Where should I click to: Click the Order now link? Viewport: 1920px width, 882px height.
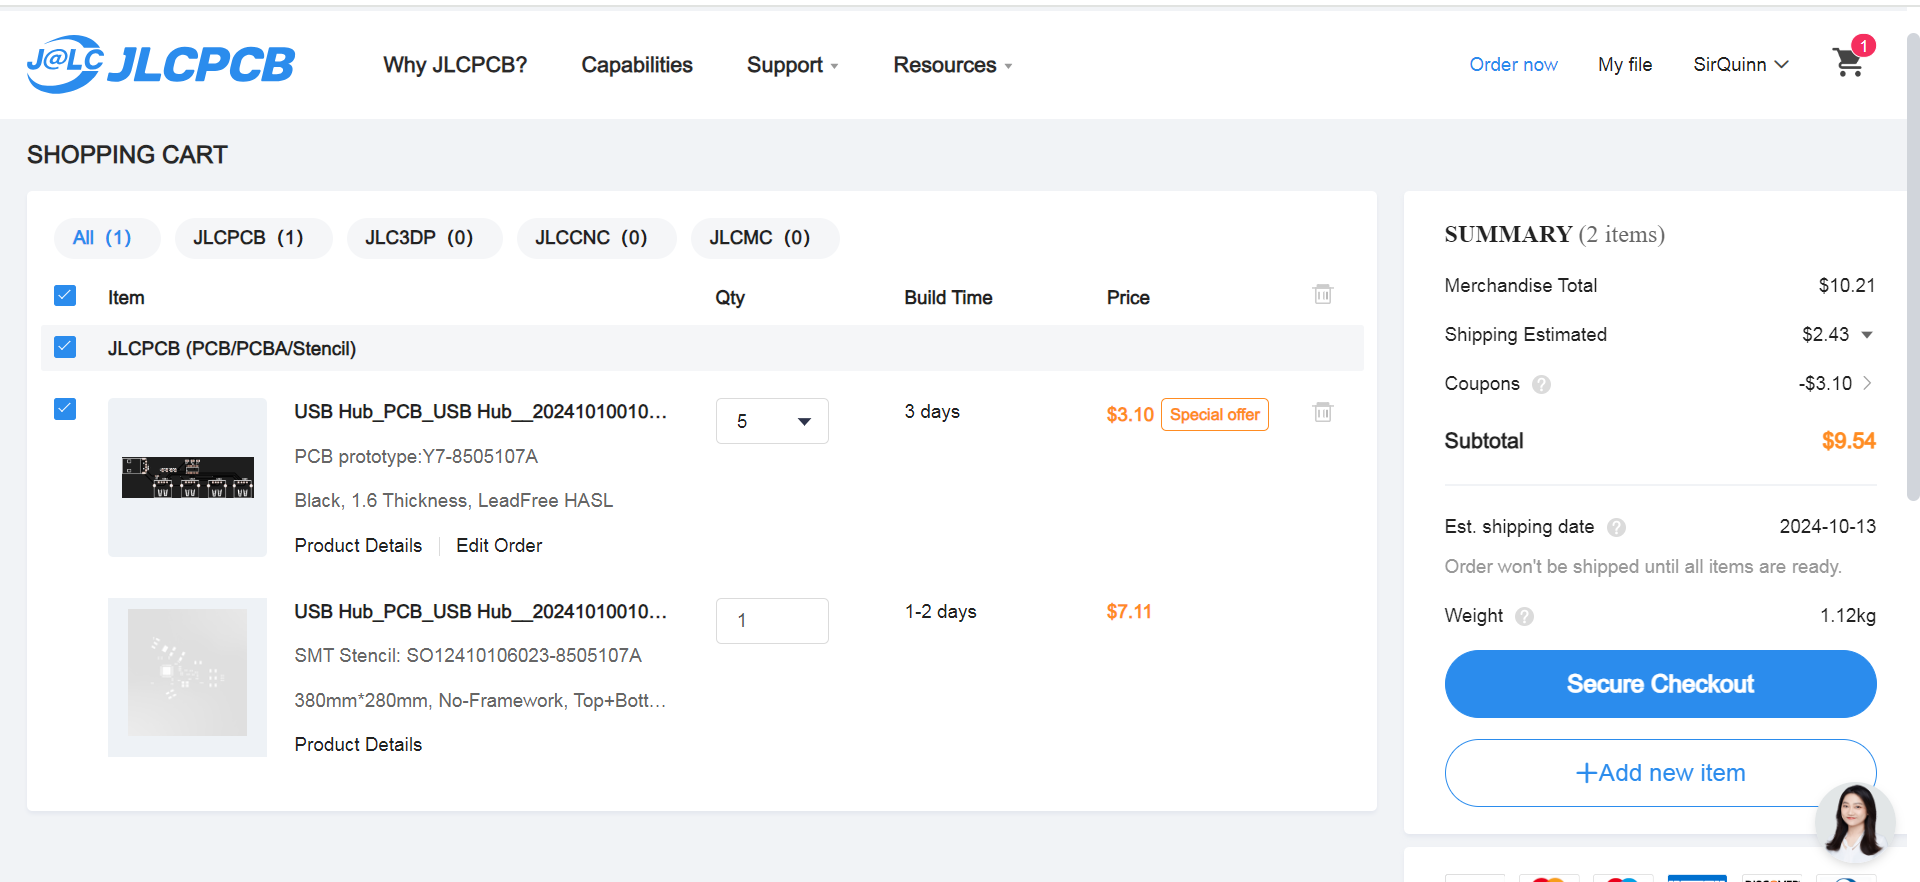point(1513,65)
